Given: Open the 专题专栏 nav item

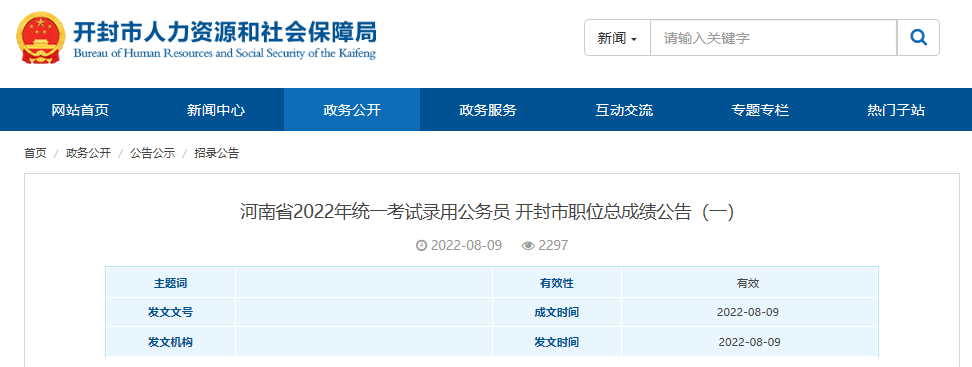Looking at the screenshot, I should point(760,110).
